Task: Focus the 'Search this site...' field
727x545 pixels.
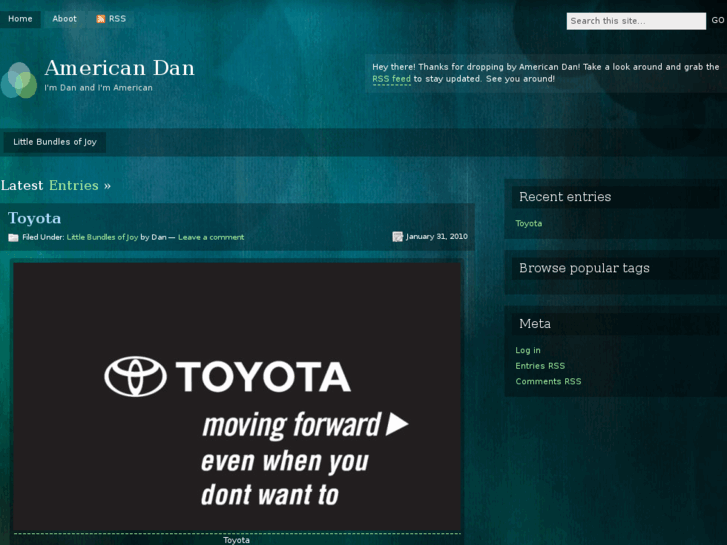Action: coord(636,21)
